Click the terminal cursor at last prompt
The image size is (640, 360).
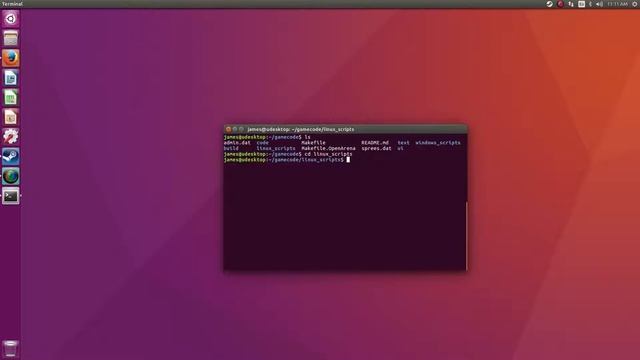[x=348, y=160]
